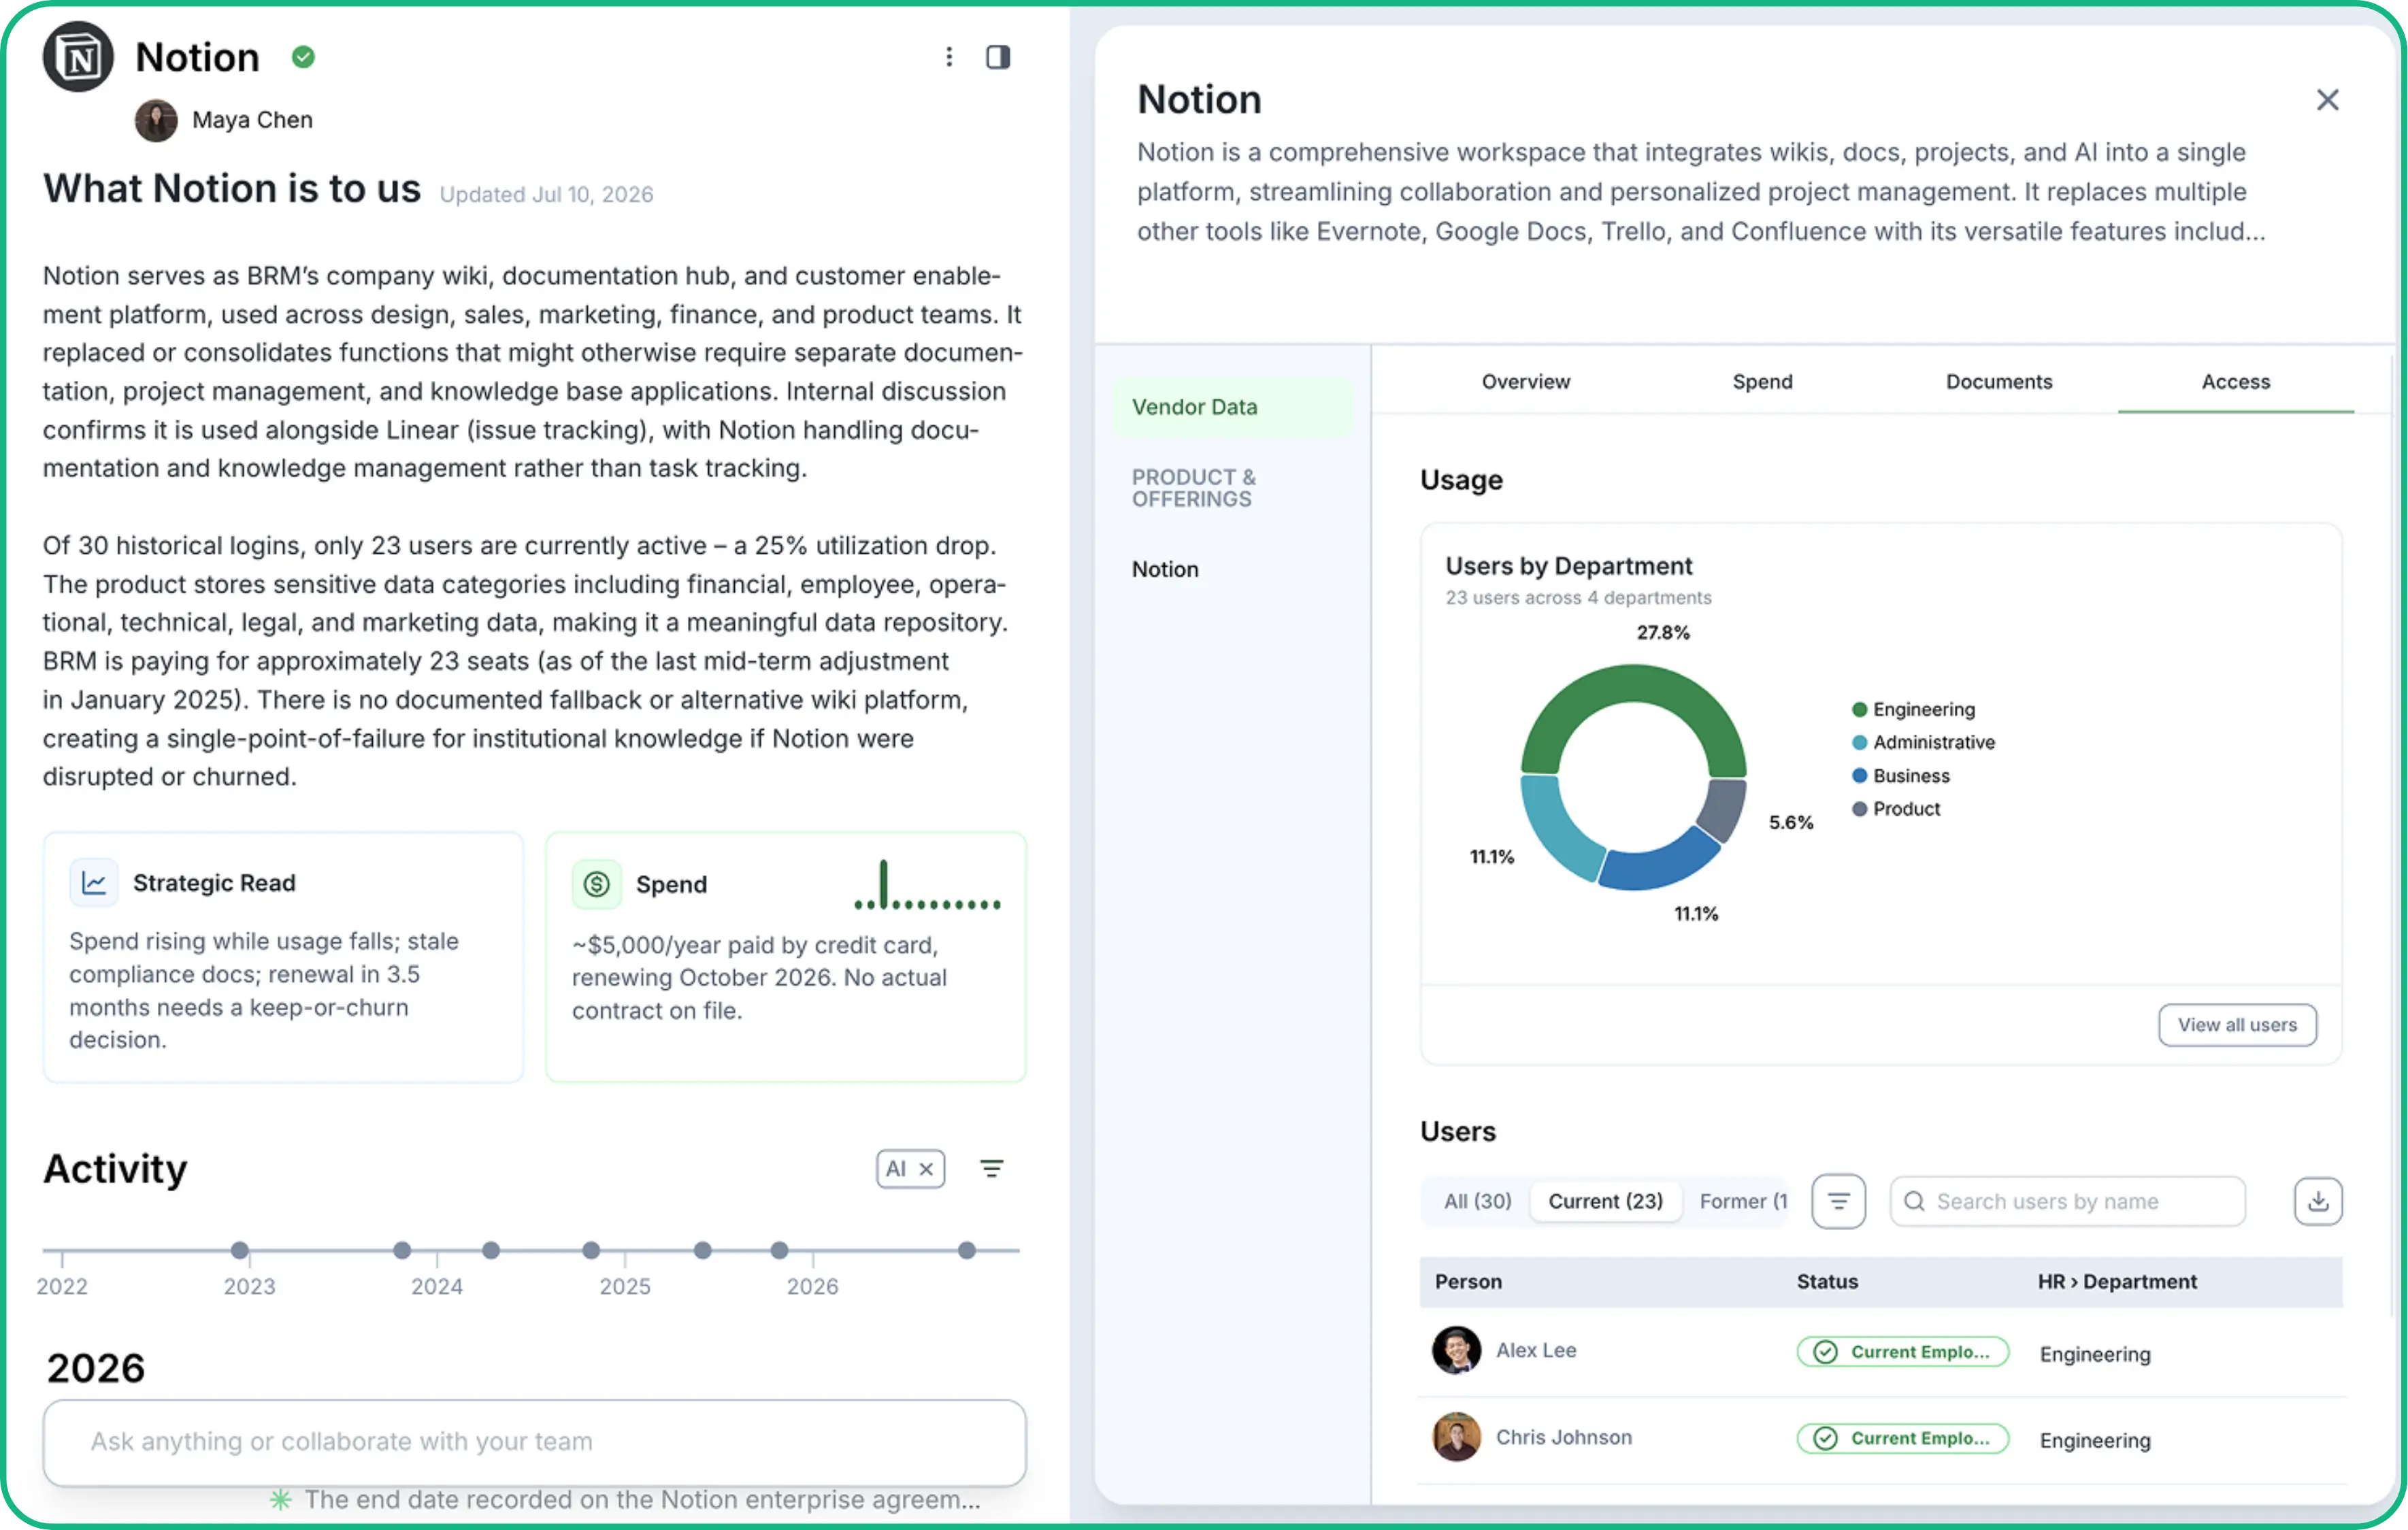The image size is (2408, 1530).
Task: Open the Users filter button
Action: (x=1839, y=1201)
